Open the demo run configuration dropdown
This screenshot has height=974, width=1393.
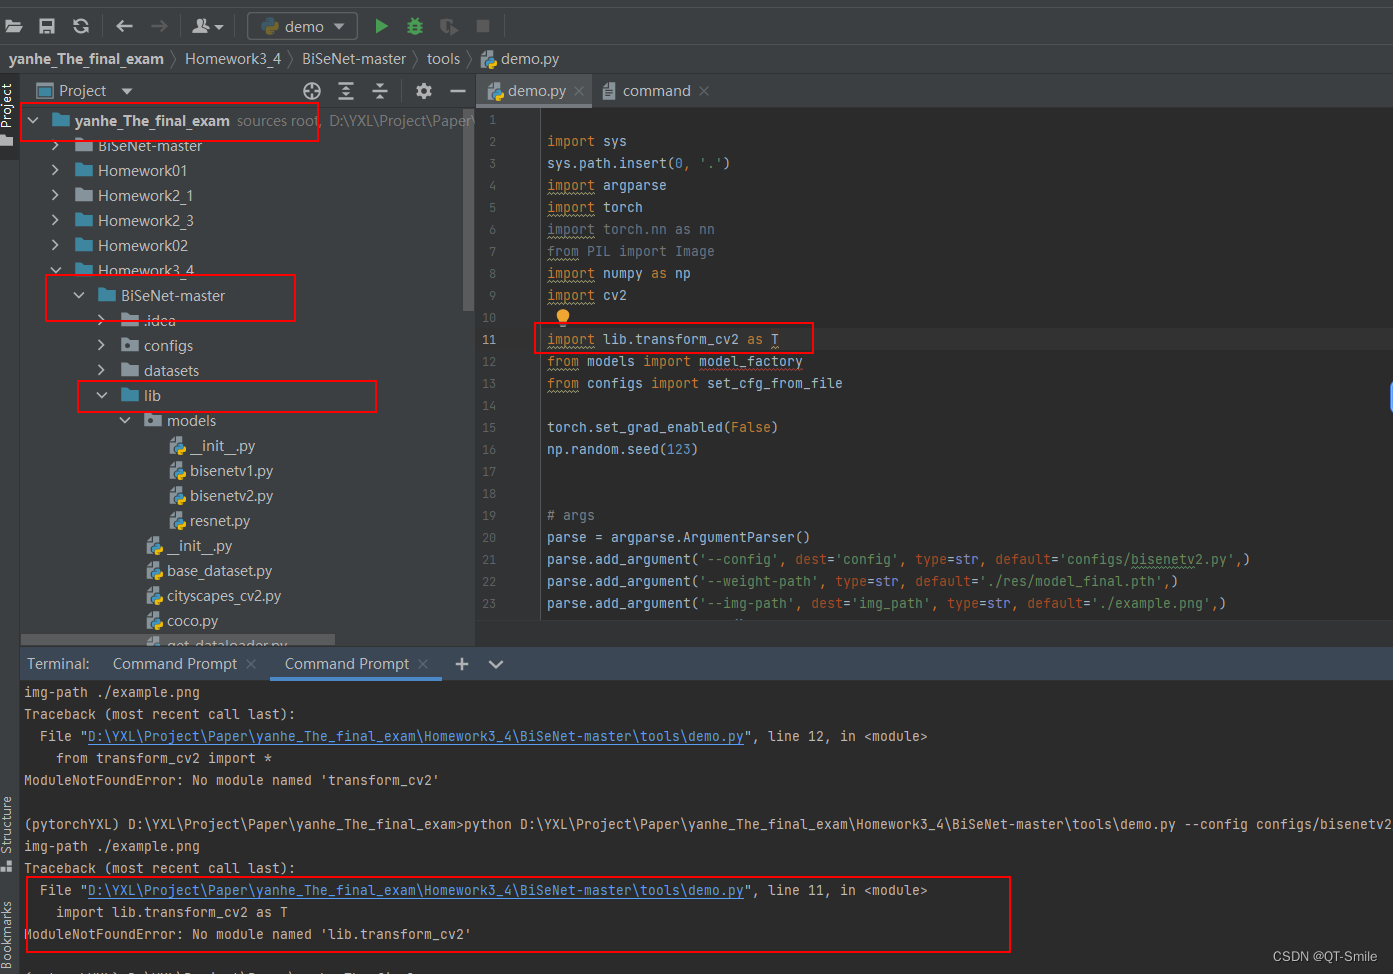pyautogui.click(x=303, y=26)
